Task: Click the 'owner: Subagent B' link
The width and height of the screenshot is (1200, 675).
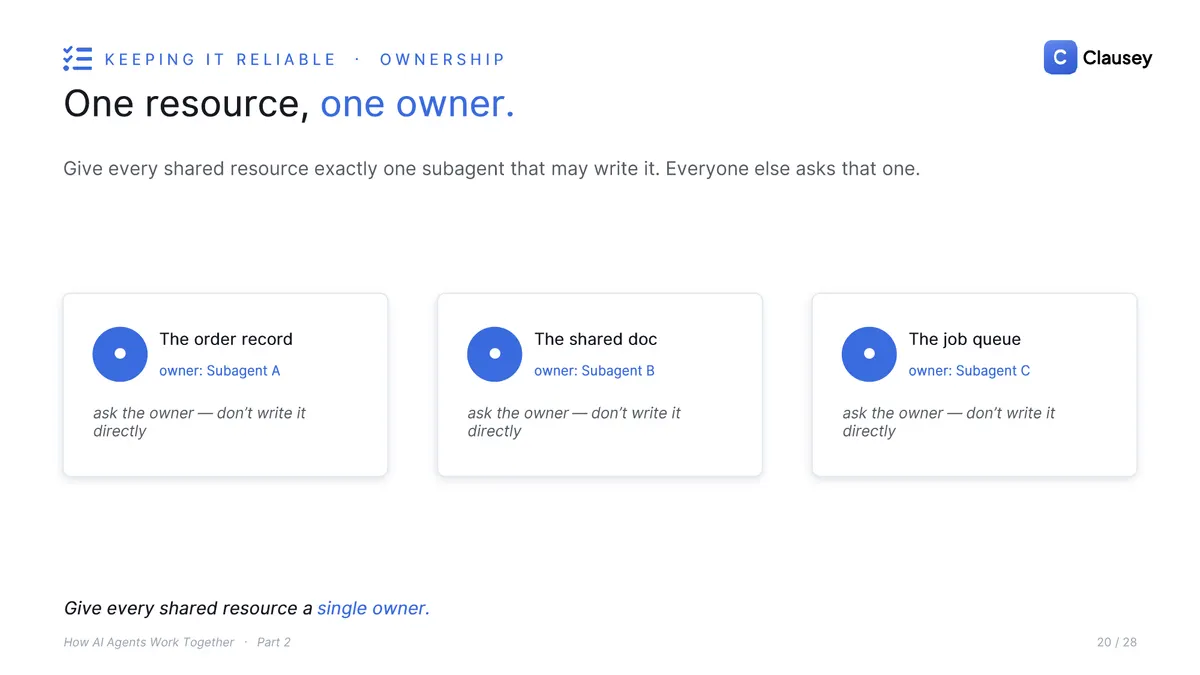Action: [x=594, y=371]
